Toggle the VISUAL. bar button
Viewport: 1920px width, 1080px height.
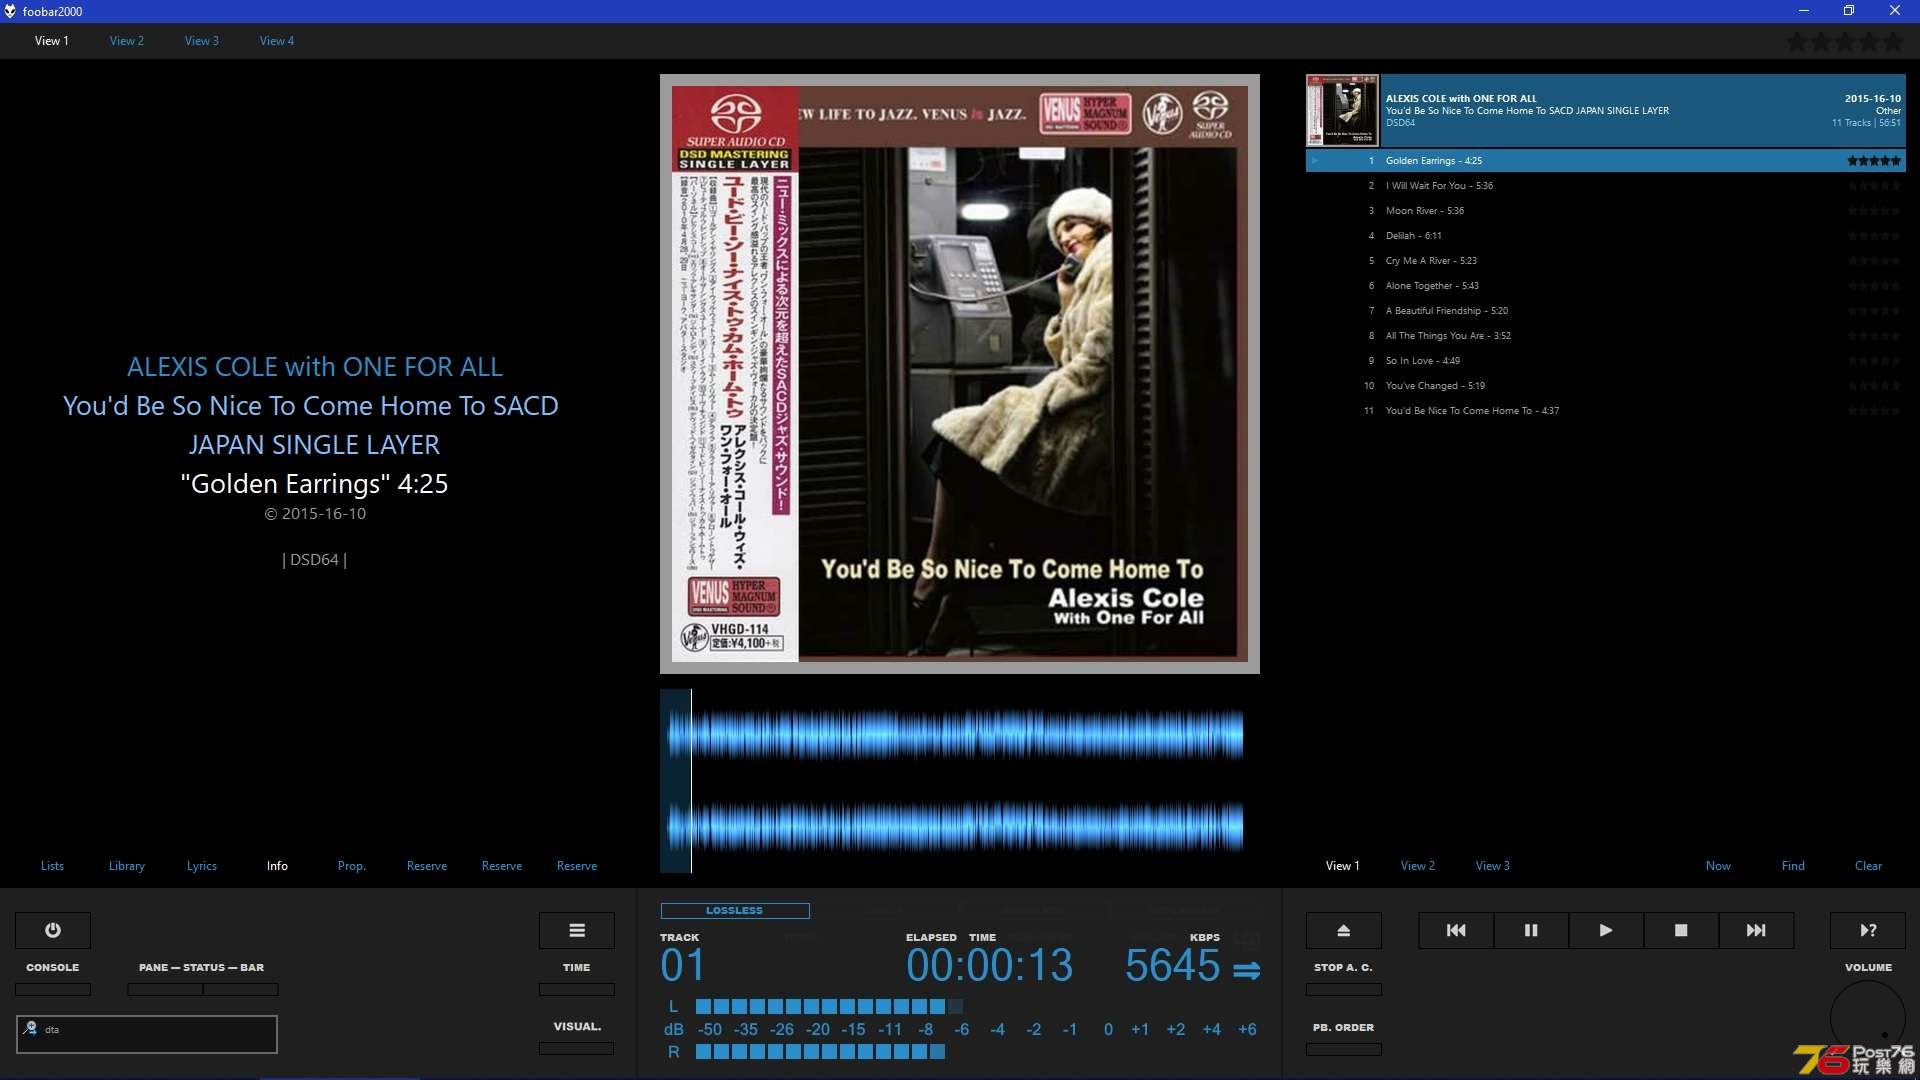point(577,1048)
